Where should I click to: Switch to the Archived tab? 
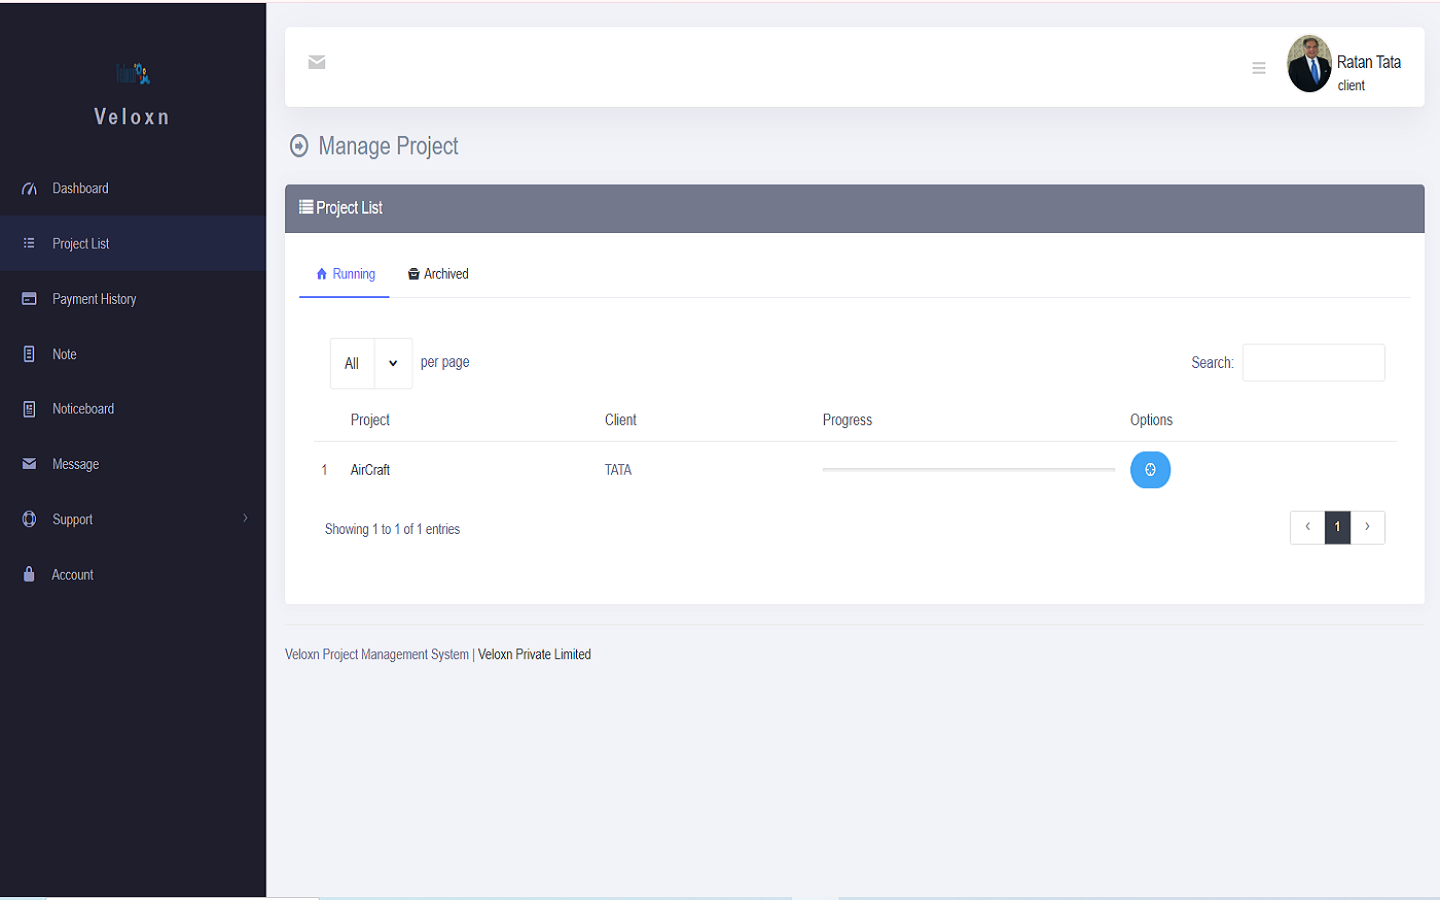coord(438,273)
